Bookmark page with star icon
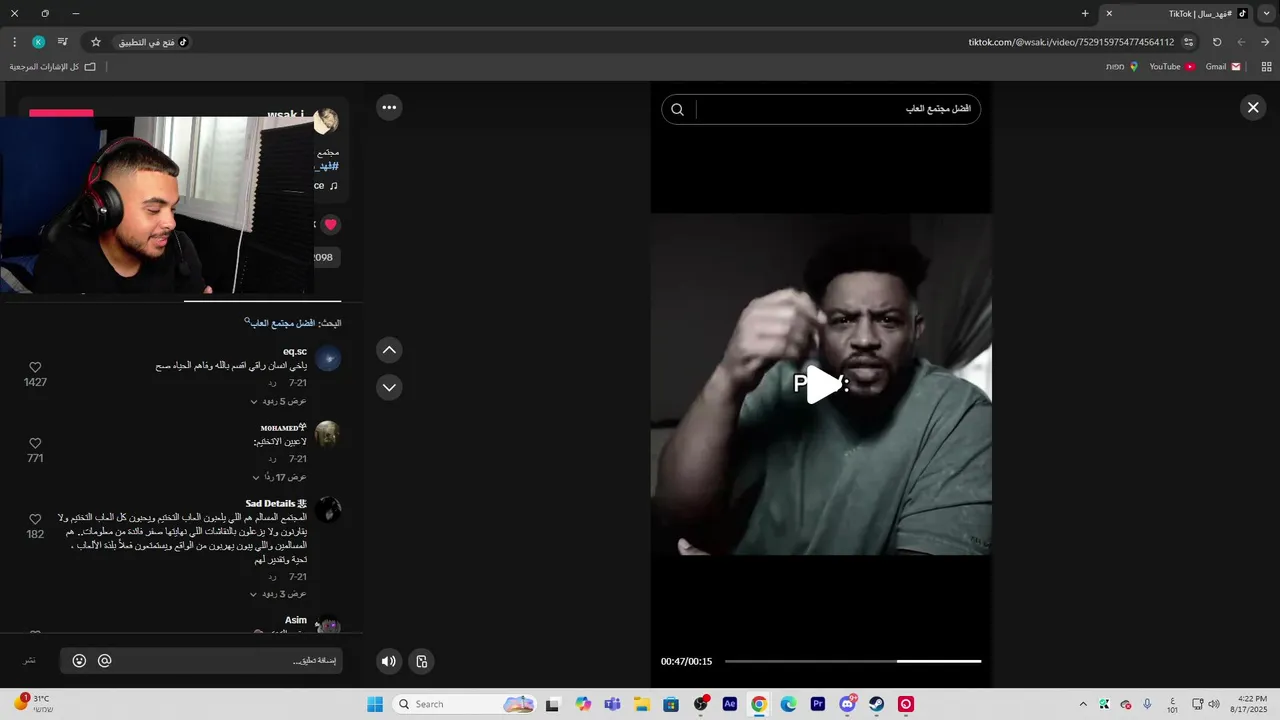 coord(96,42)
